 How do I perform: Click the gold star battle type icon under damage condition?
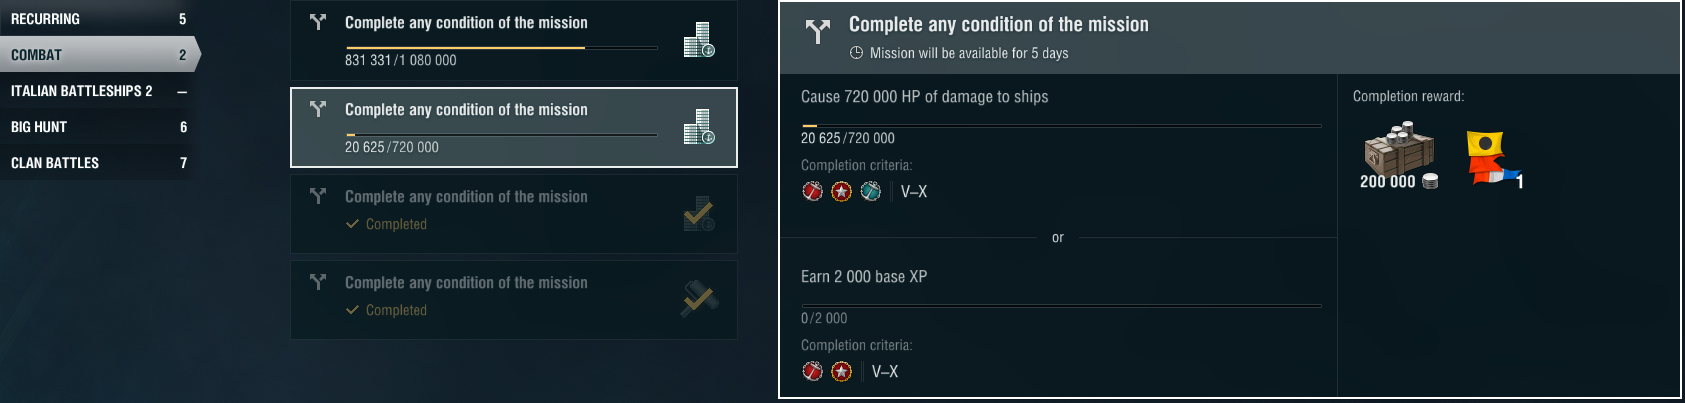841,191
